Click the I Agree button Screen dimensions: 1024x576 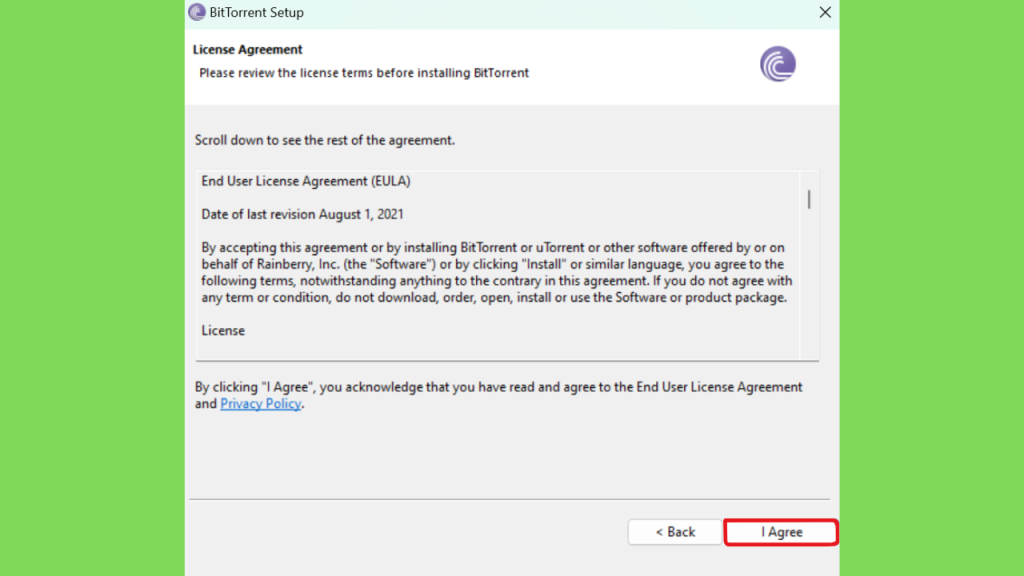[x=781, y=532]
